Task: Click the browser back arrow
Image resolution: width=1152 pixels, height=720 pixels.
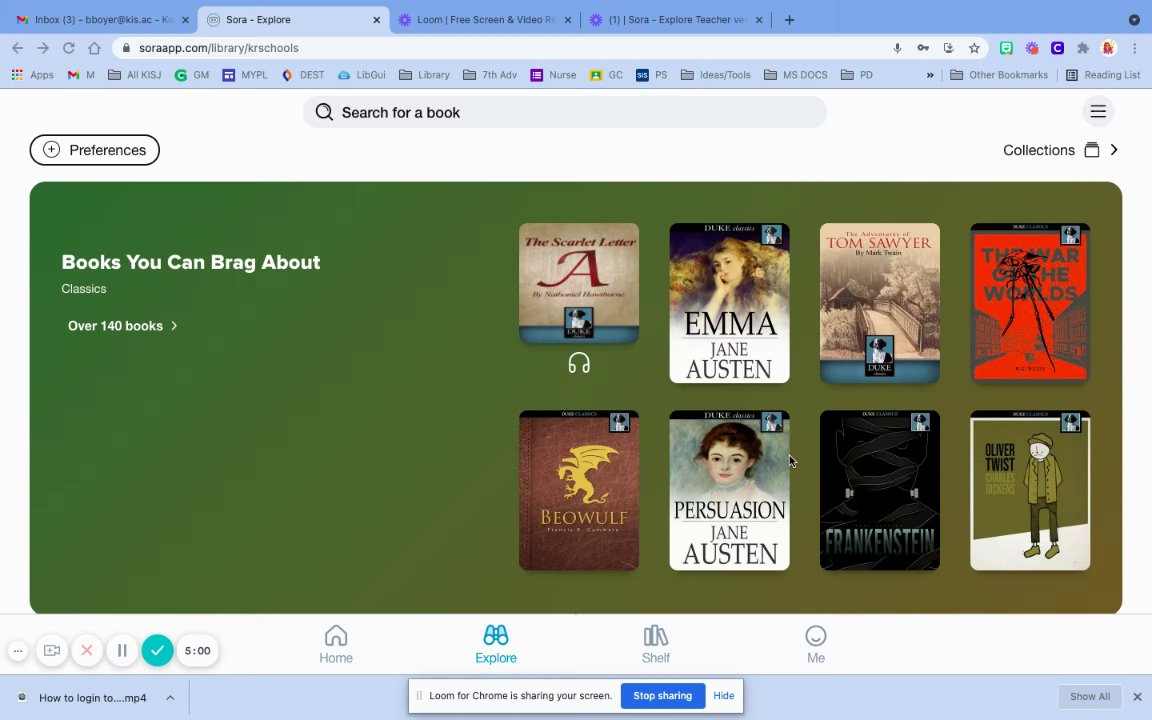Action: coord(18,48)
